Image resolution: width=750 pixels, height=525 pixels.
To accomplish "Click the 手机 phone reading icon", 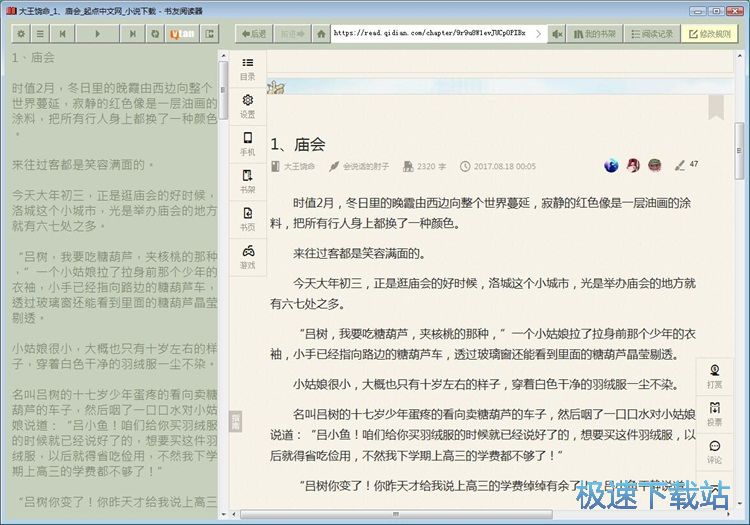I will [247, 143].
